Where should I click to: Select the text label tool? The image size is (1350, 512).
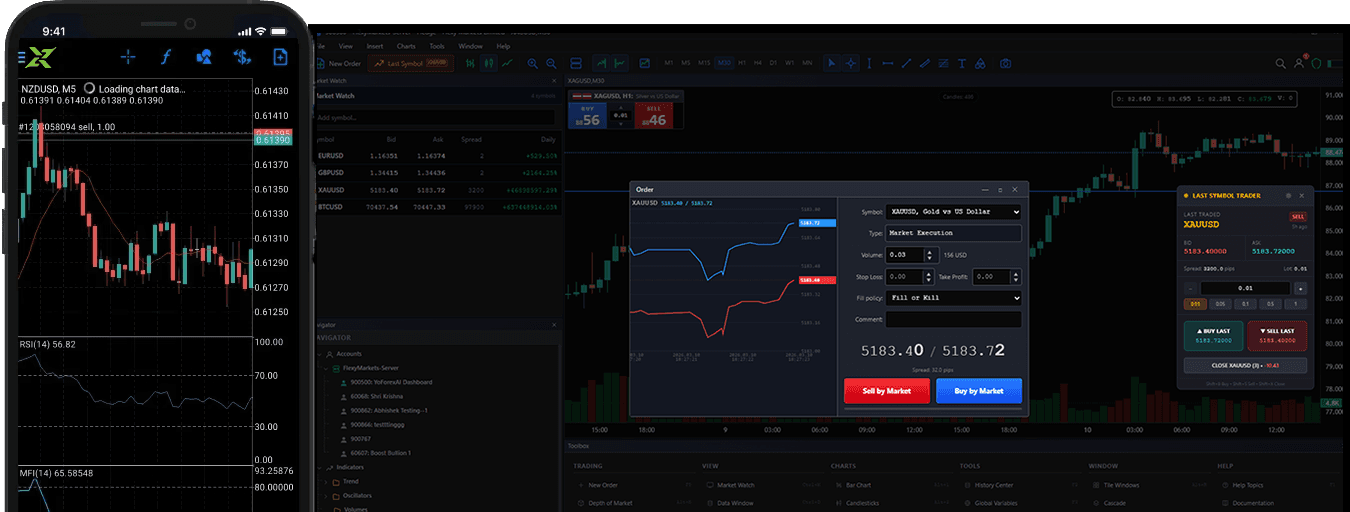point(962,63)
